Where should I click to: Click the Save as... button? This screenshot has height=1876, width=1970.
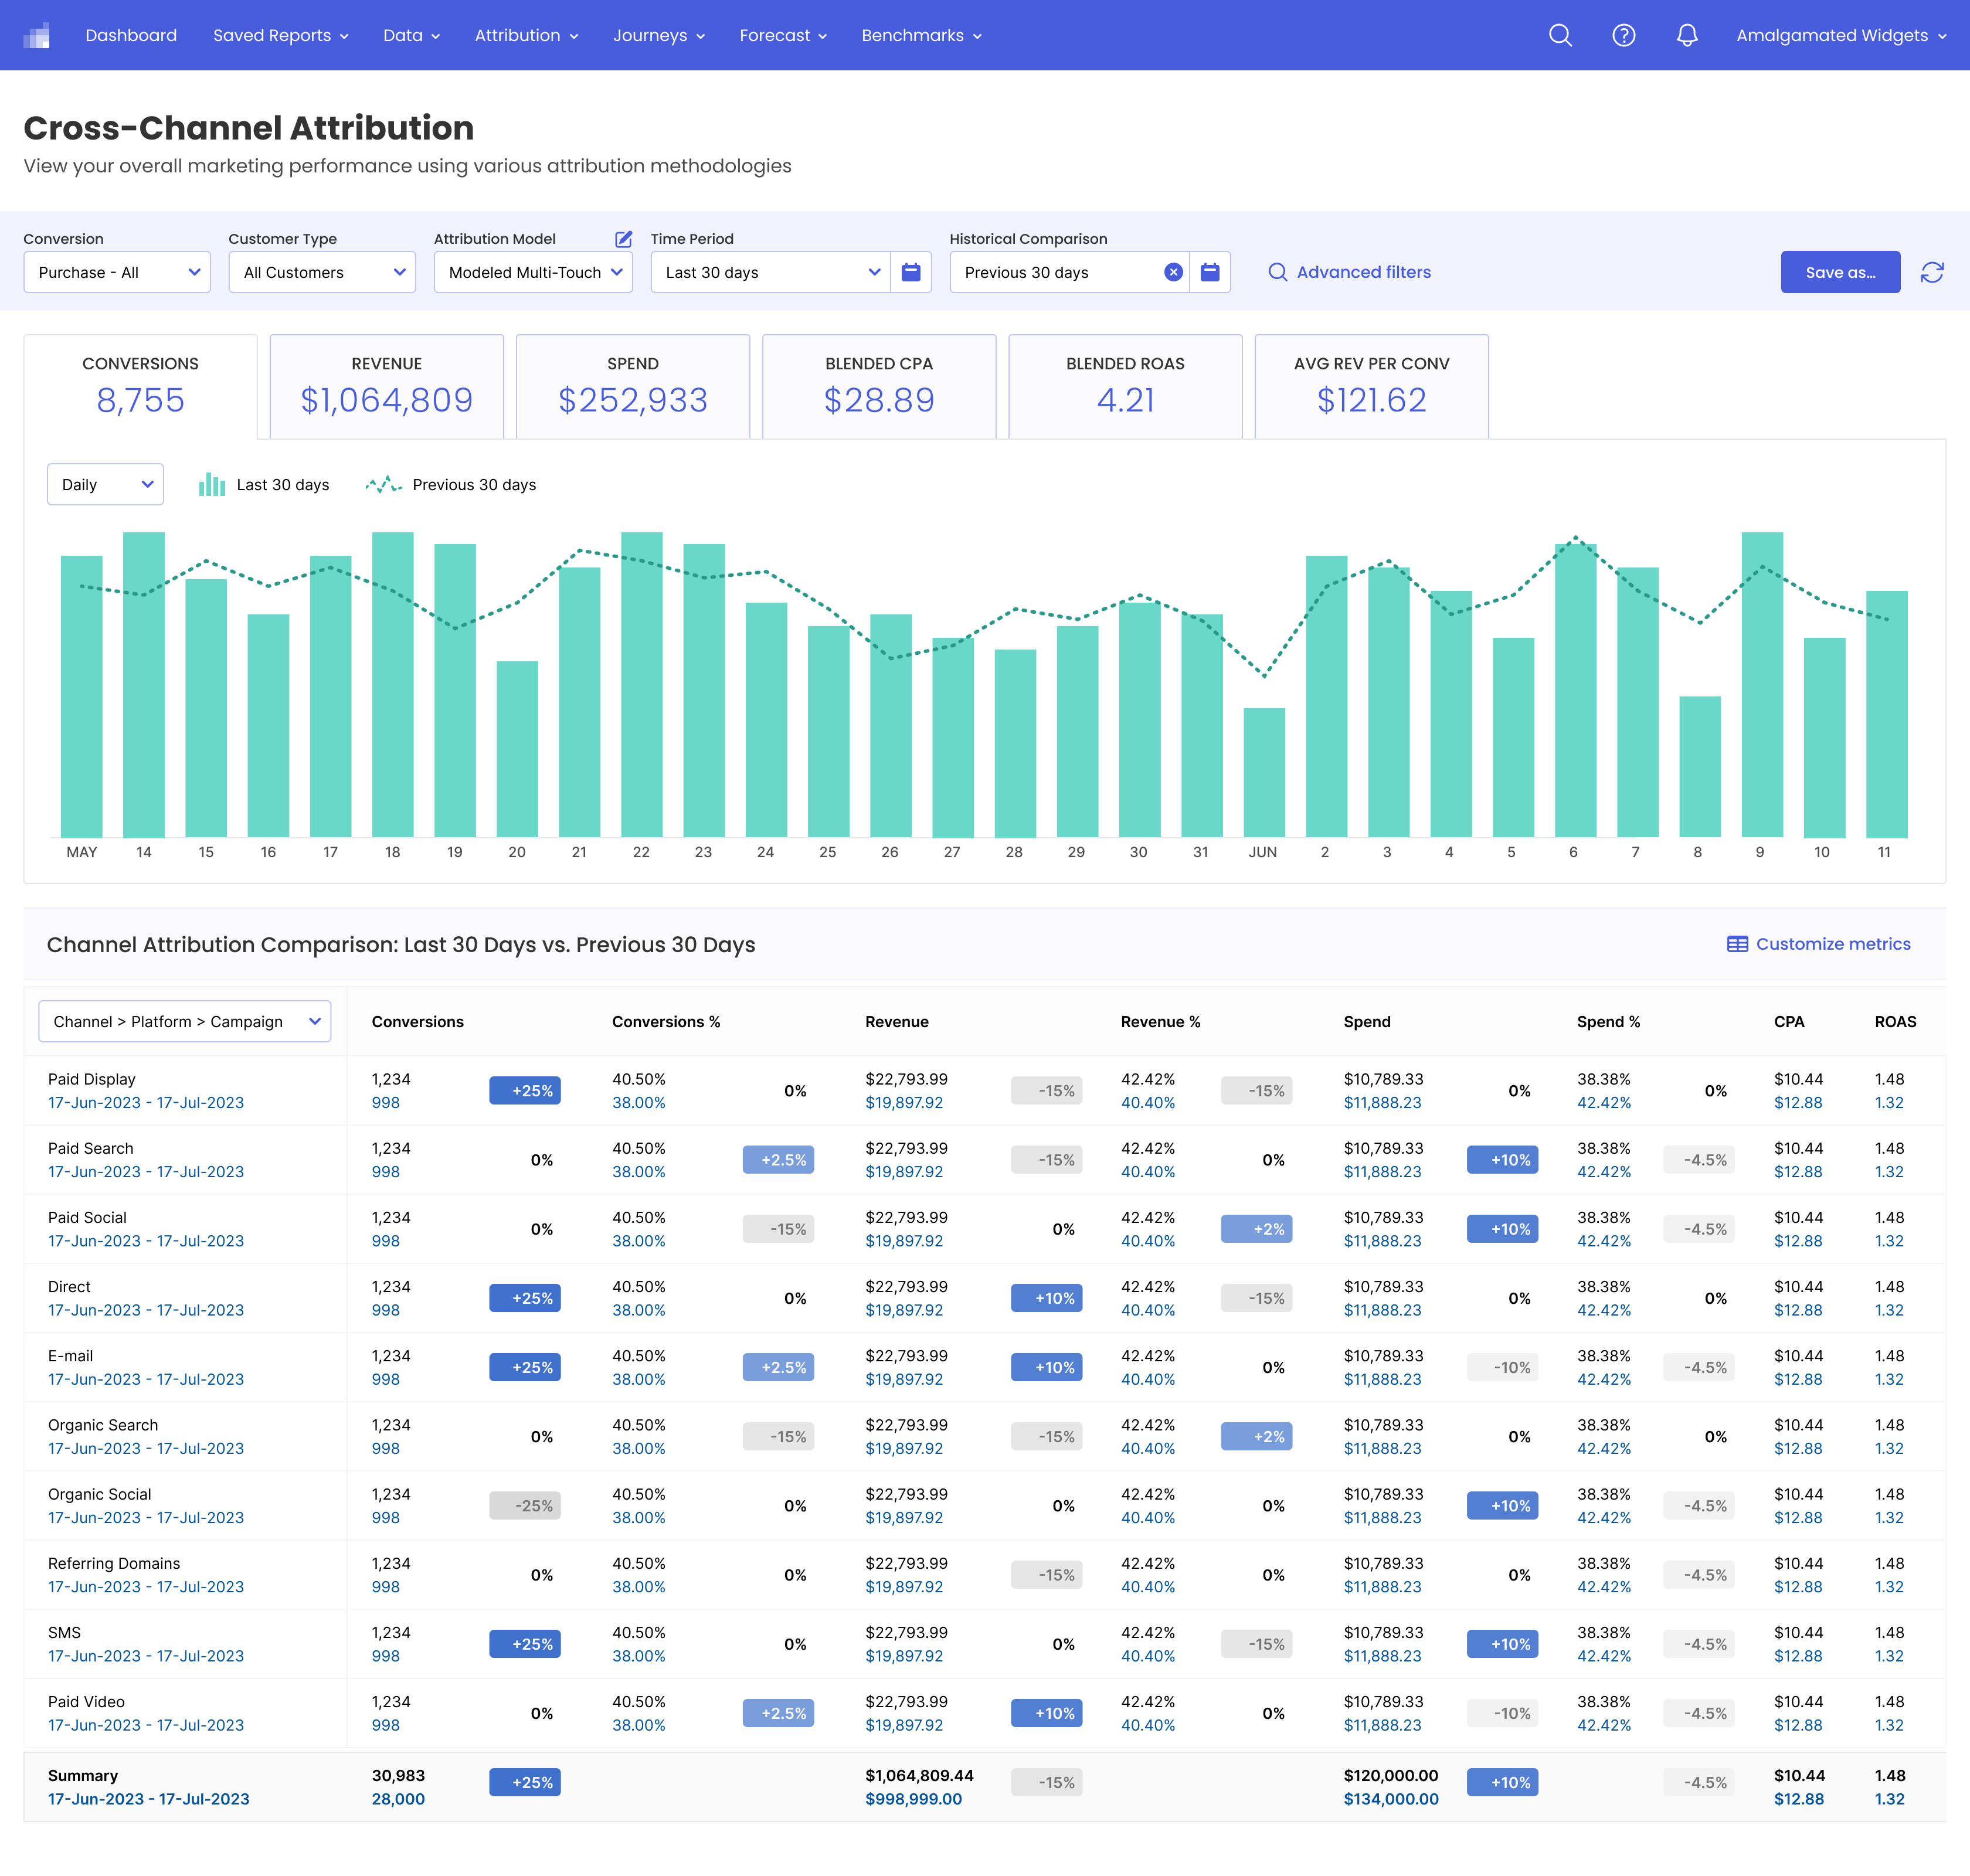tap(1840, 272)
